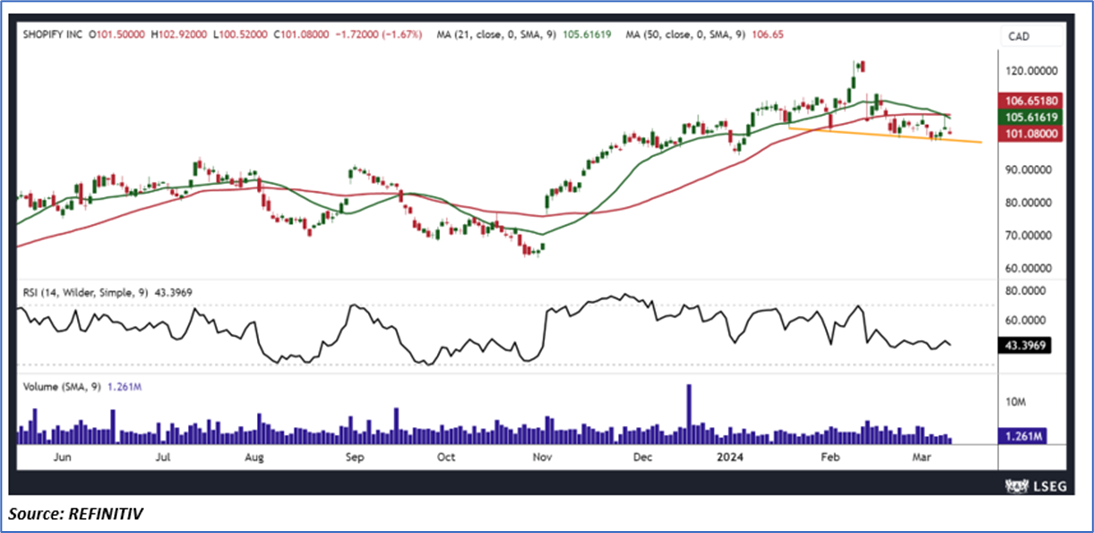
Task: Click the Jun label on time axis
Action: tap(62, 458)
